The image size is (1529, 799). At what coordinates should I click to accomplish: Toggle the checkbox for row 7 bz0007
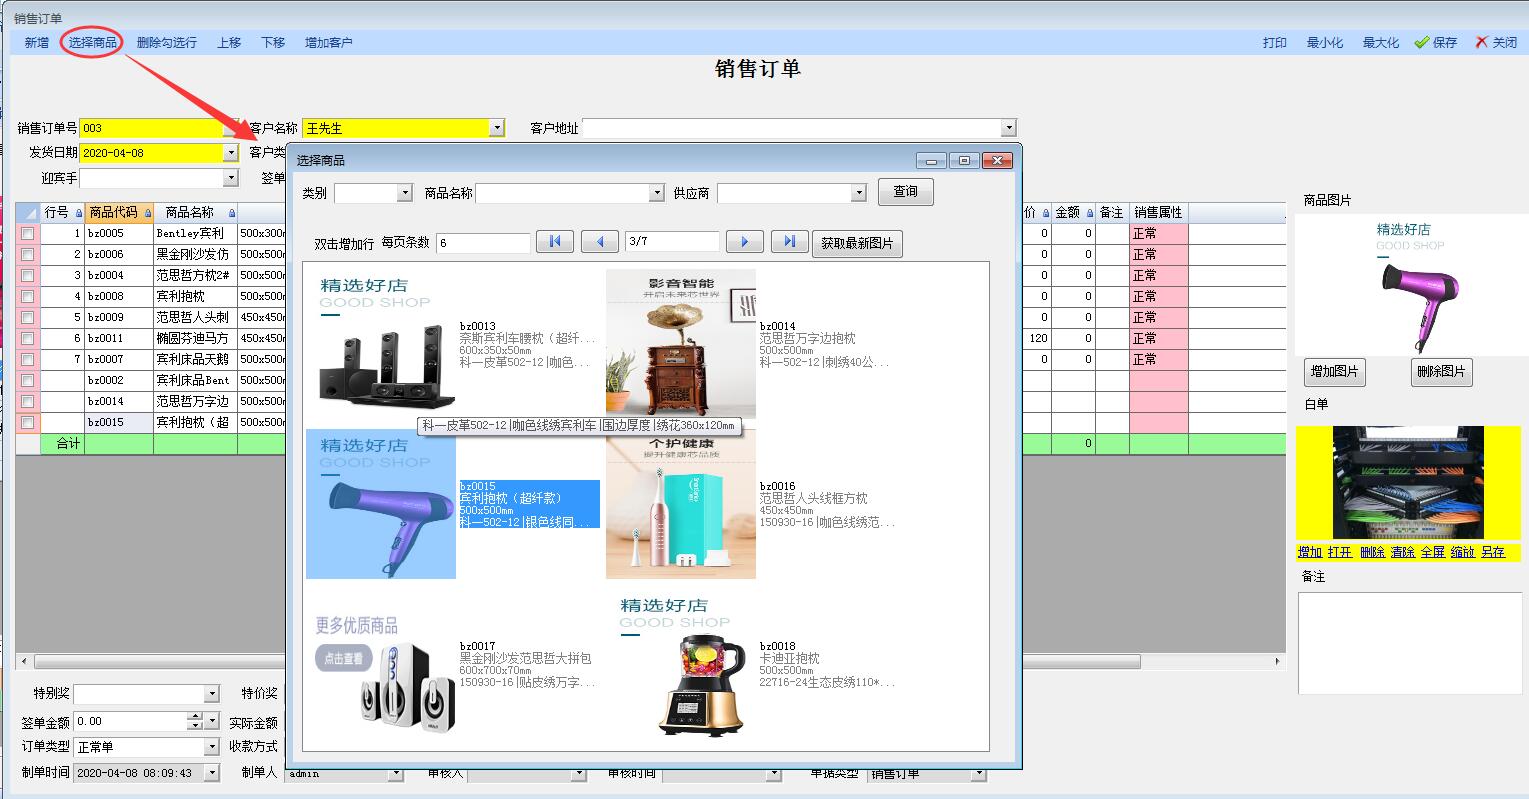click(28, 359)
